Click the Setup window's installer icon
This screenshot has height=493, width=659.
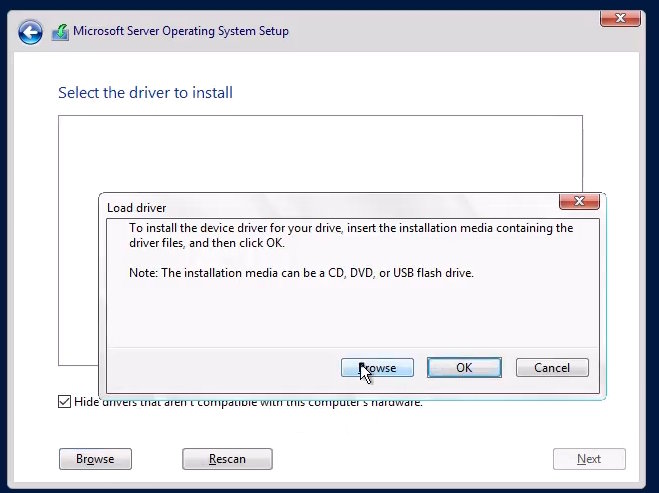61,32
